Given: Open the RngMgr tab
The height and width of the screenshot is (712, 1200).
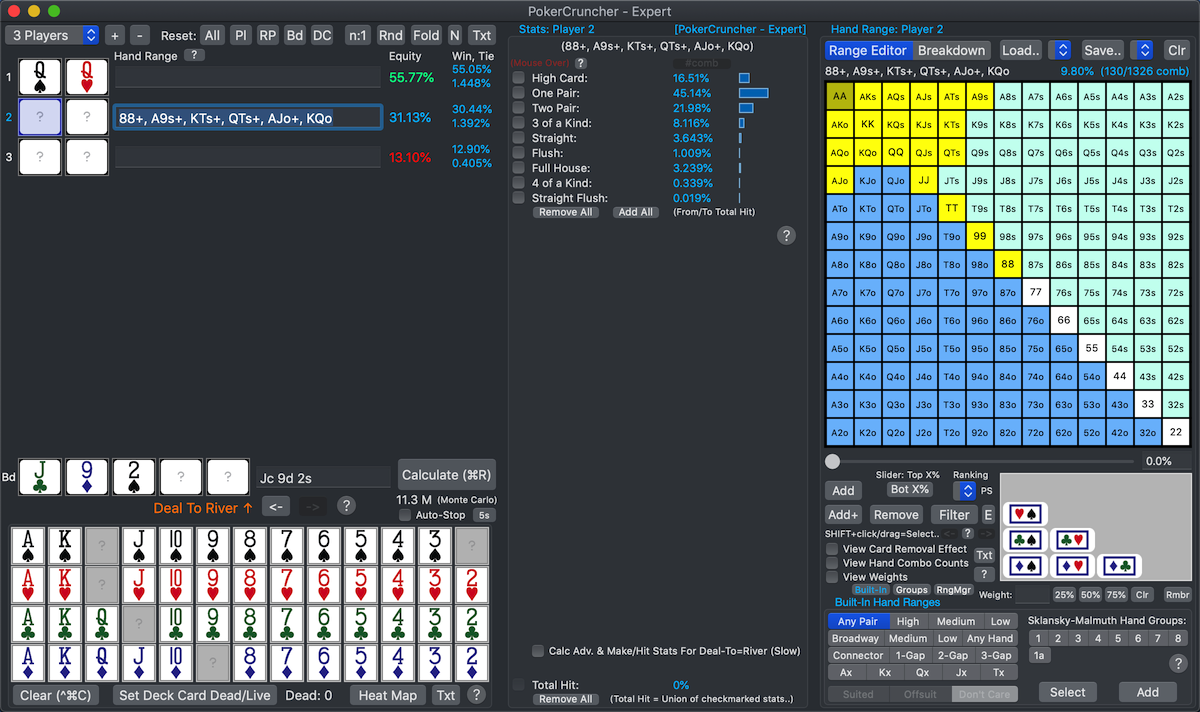Looking at the screenshot, I should click(954, 590).
